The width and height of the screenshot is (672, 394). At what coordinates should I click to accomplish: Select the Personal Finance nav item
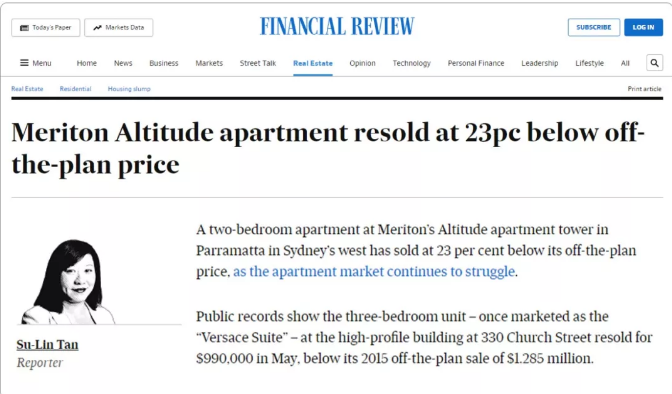coord(476,63)
